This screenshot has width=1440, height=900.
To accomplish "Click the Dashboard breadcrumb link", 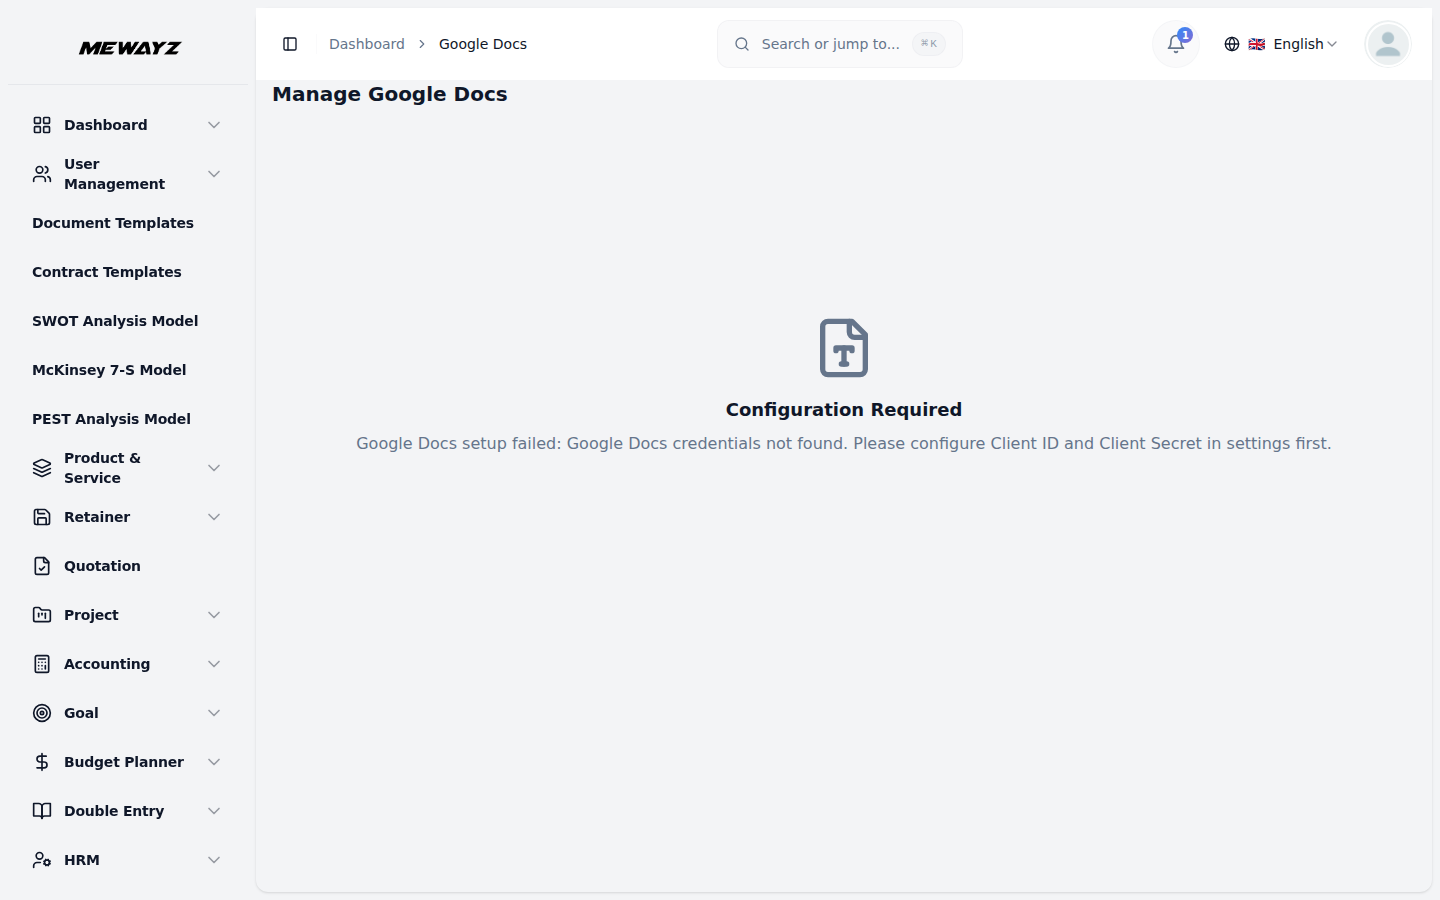I will 366,44.
